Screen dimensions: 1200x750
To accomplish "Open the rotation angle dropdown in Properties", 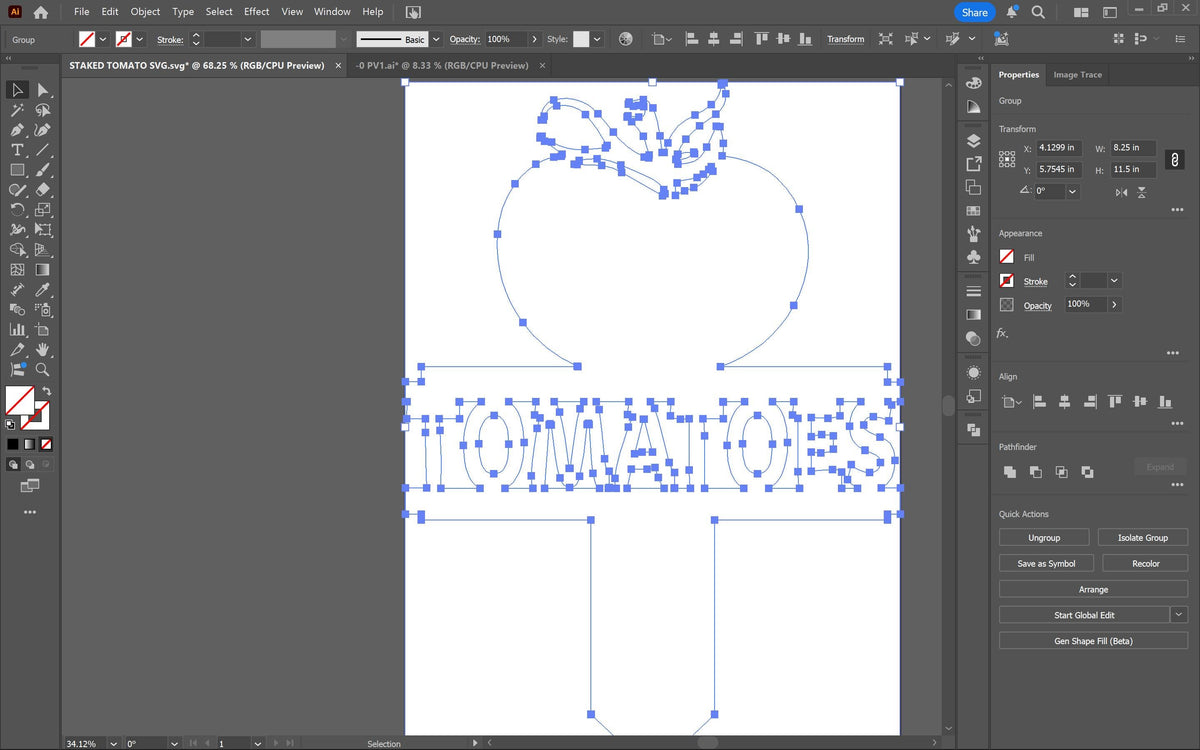I will tap(1073, 191).
